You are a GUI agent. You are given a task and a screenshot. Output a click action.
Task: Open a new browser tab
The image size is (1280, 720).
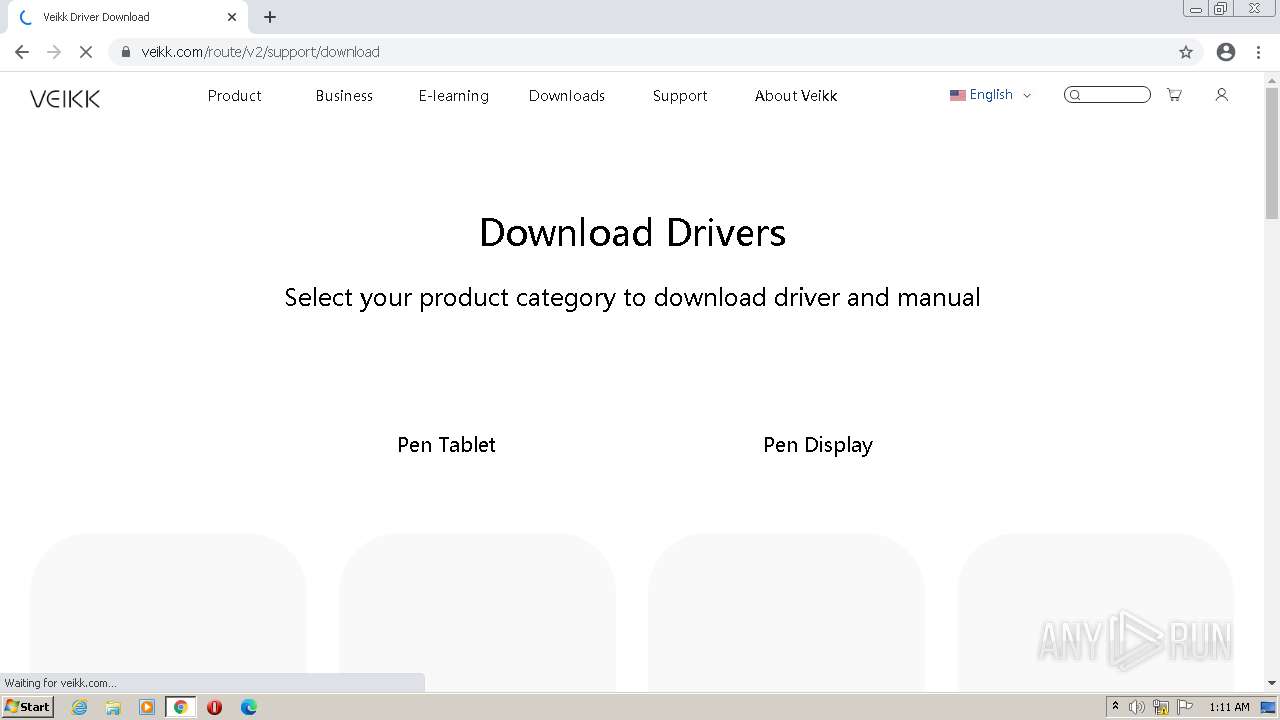pos(270,17)
